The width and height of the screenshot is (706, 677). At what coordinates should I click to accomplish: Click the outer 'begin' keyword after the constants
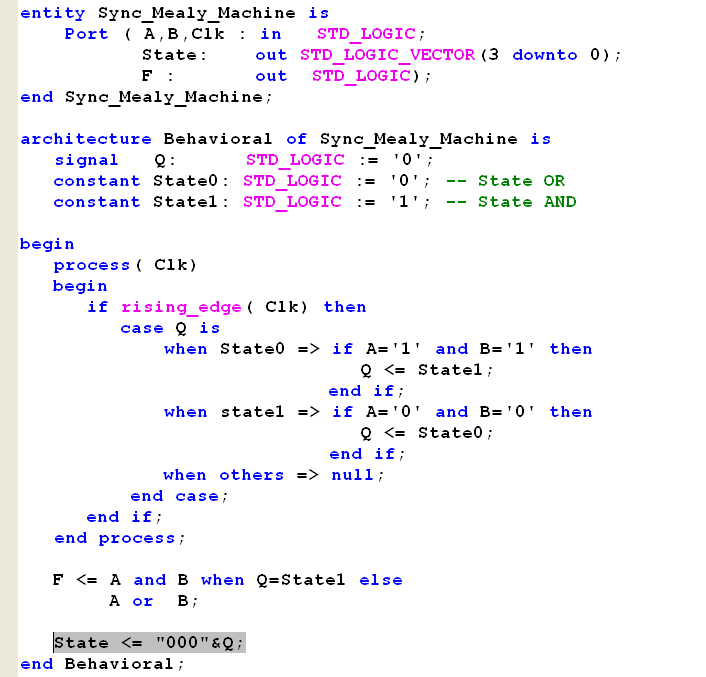47,244
